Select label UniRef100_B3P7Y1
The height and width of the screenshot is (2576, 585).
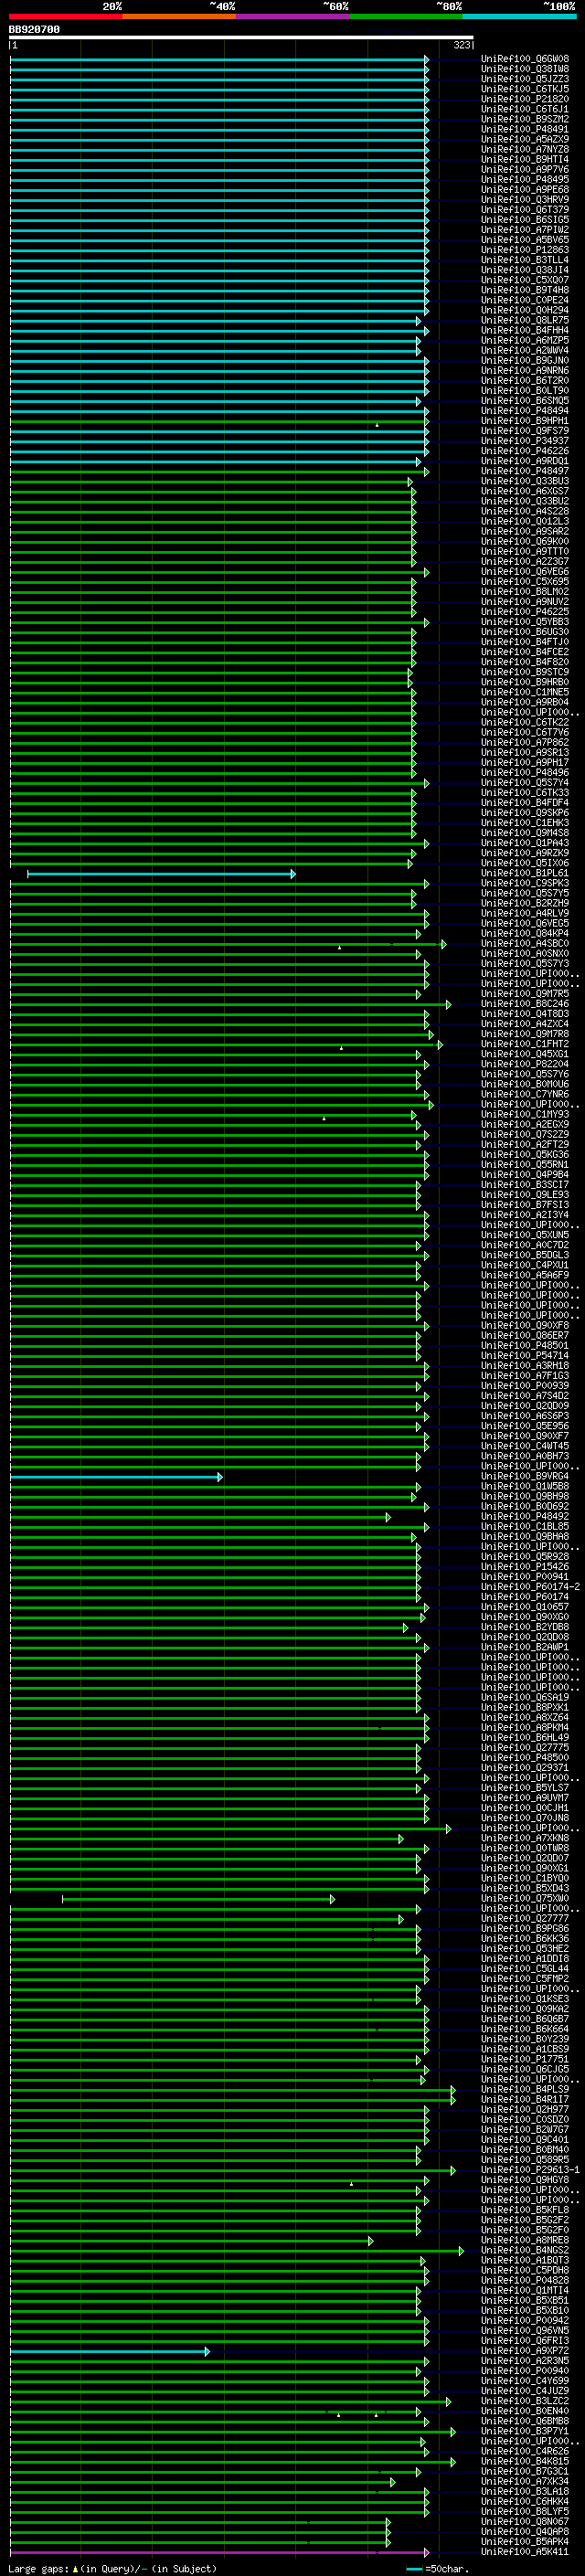[x=525, y=2432]
